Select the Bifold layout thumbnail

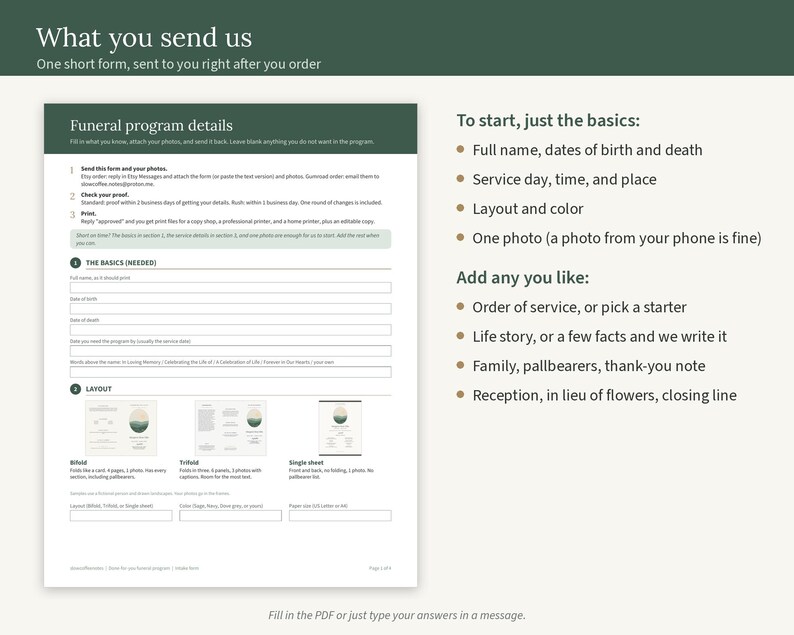point(121,428)
